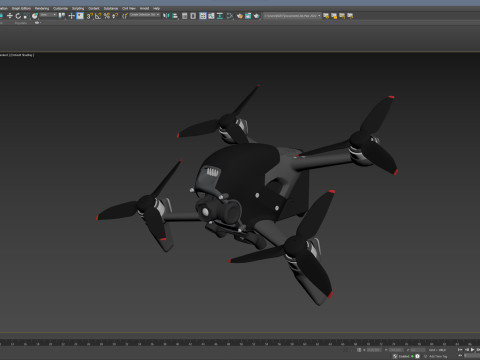Open the project folder path dropdown

[x=292, y=16]
